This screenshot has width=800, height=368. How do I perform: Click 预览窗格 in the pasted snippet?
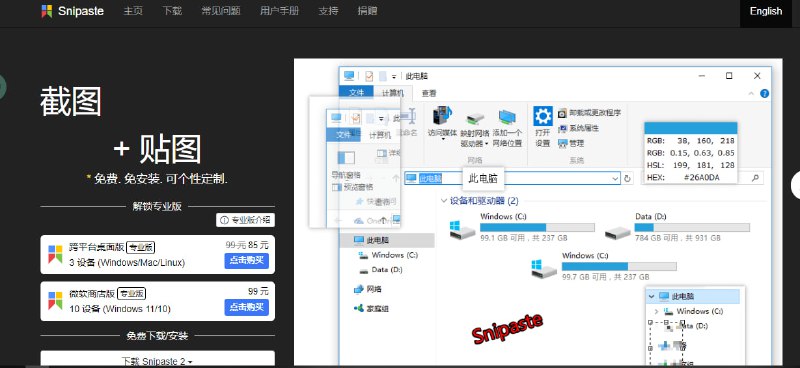[353, 187]
